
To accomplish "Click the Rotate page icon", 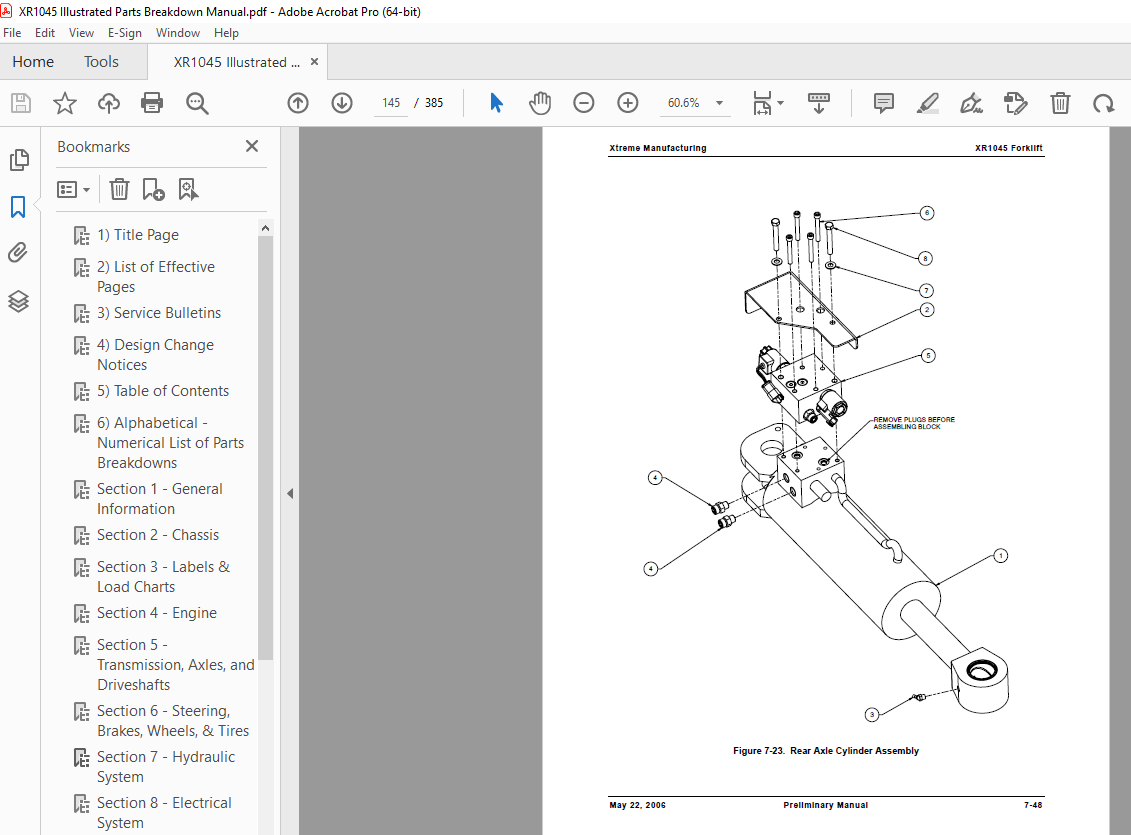I will (x=1104, y=103).
